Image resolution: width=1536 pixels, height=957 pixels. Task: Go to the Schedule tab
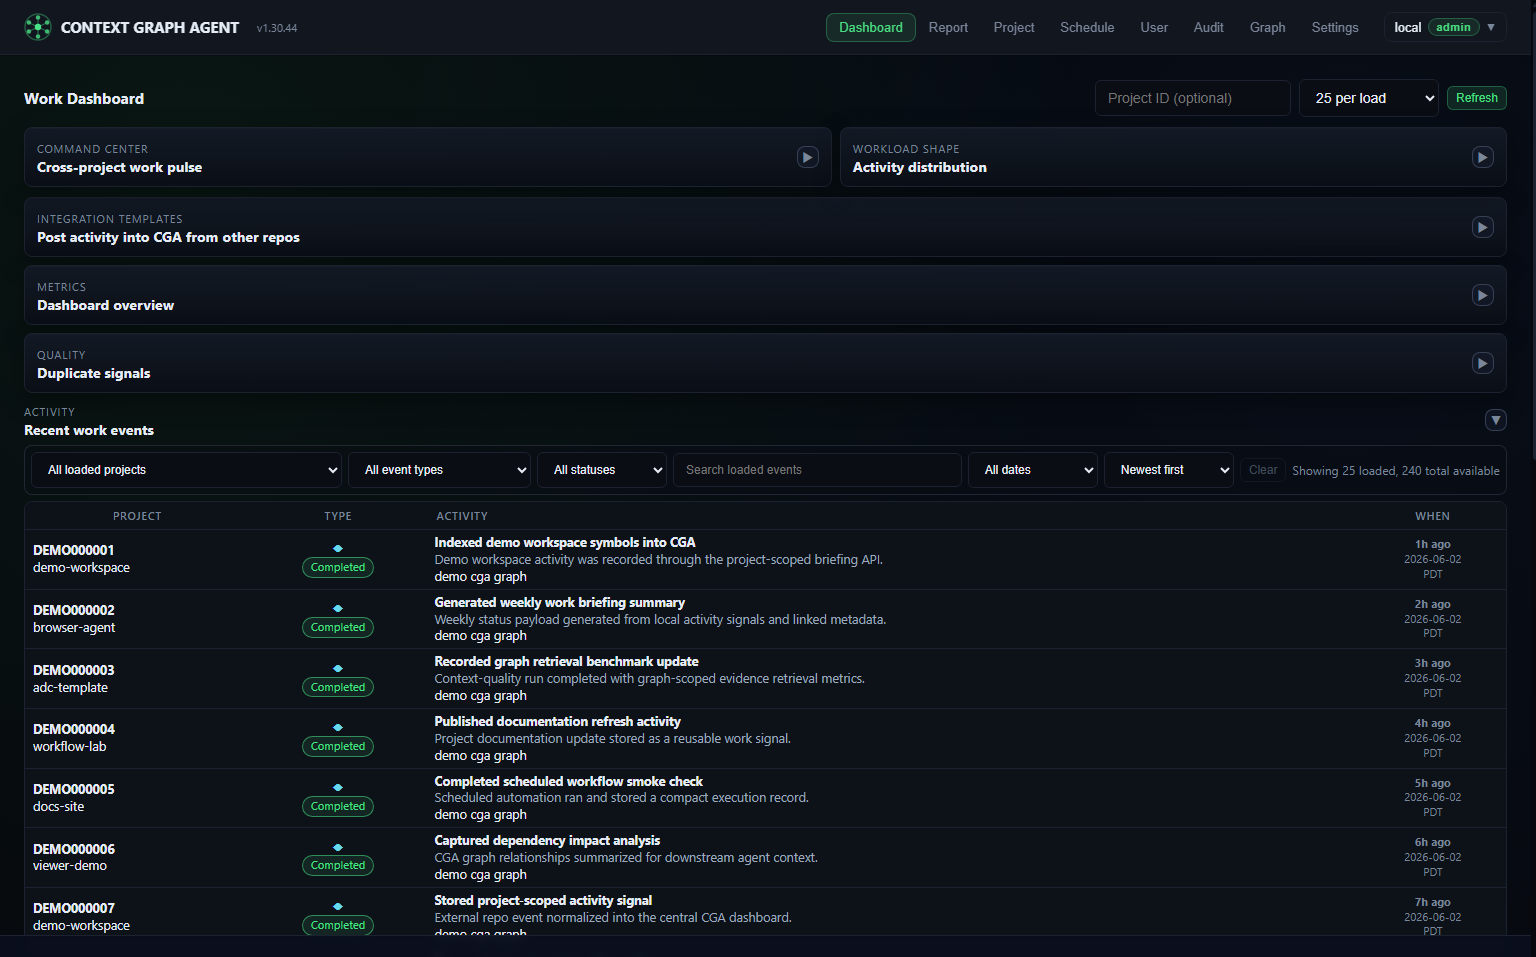click(1087, 27)
